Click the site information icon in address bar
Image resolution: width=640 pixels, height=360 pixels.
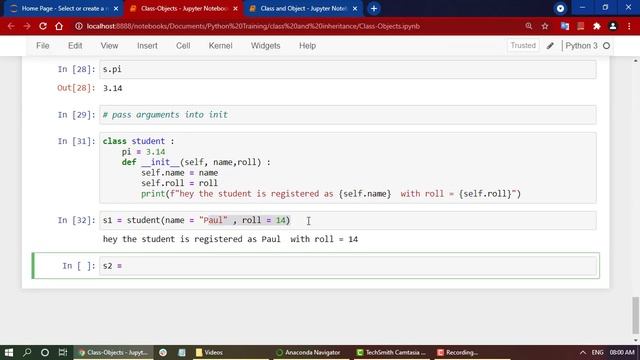(79, 26)
